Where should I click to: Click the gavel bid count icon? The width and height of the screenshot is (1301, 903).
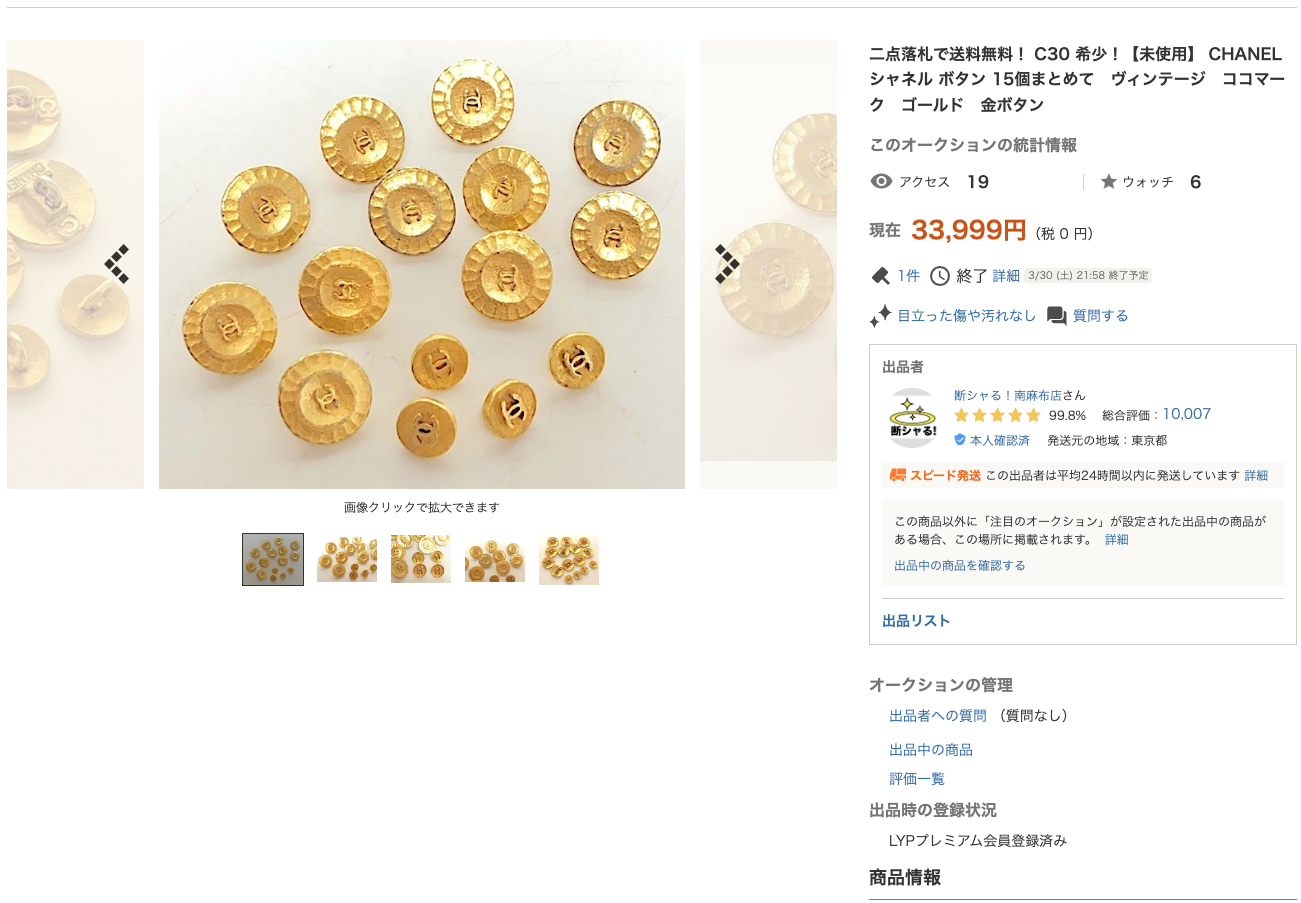(x=881, y=275)
